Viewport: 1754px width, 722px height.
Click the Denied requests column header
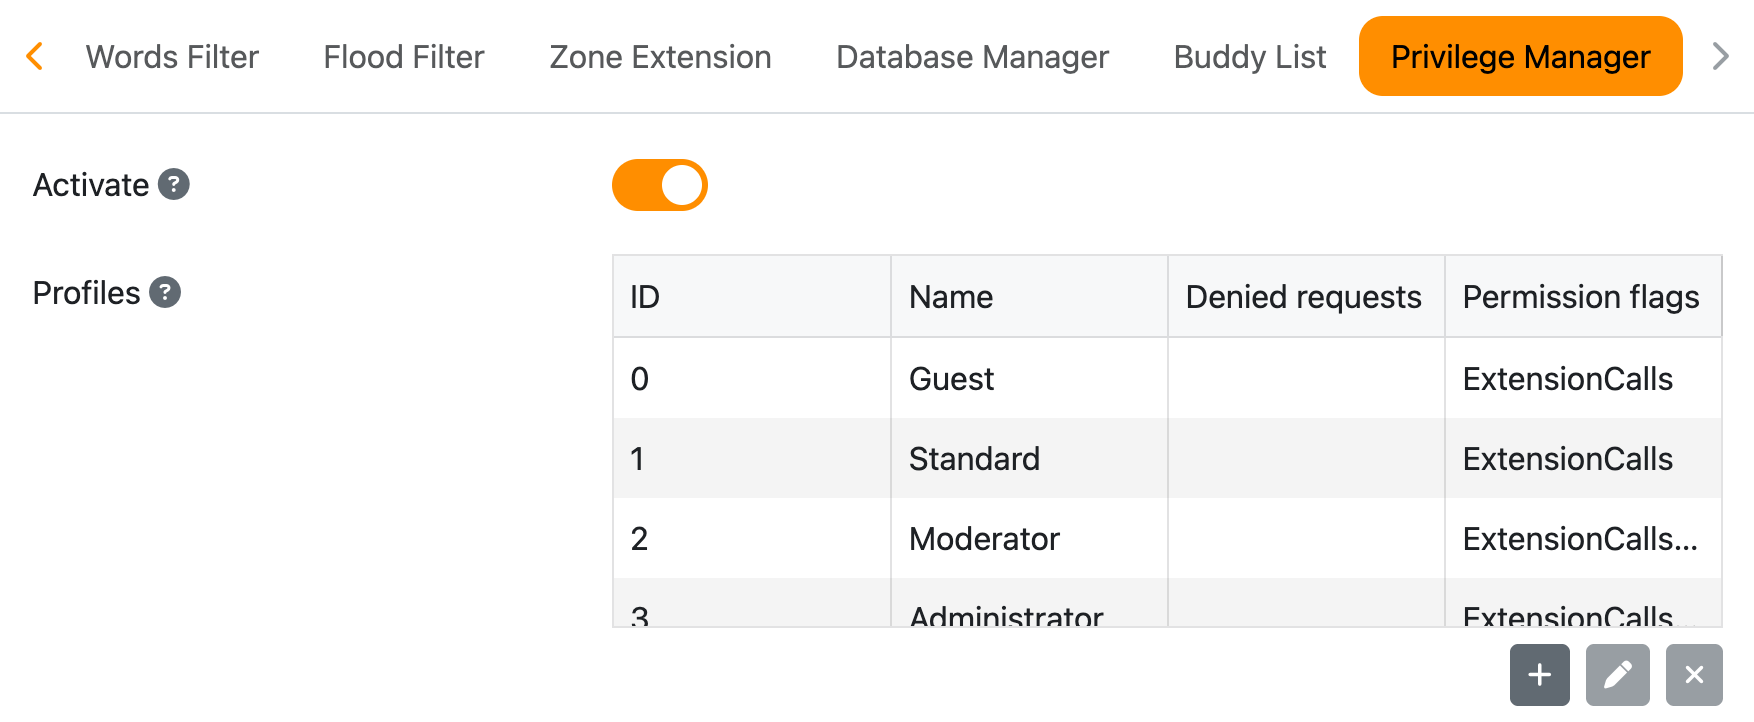coord(1306,297)
